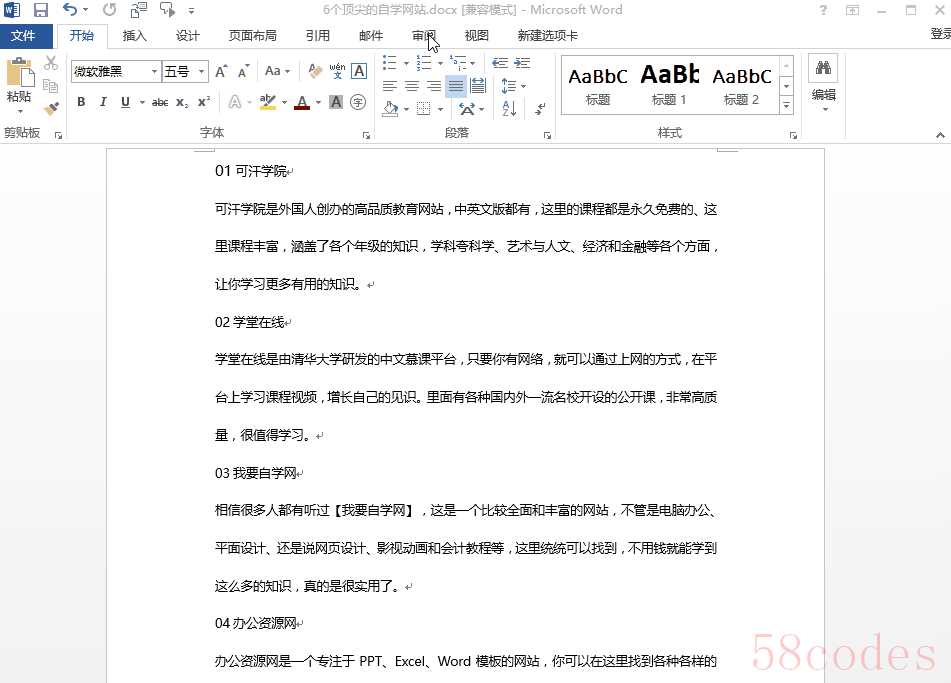Click Clear Formatting eraser icon
This screenshot has height=683, width=951.
[x=315, y=72]
